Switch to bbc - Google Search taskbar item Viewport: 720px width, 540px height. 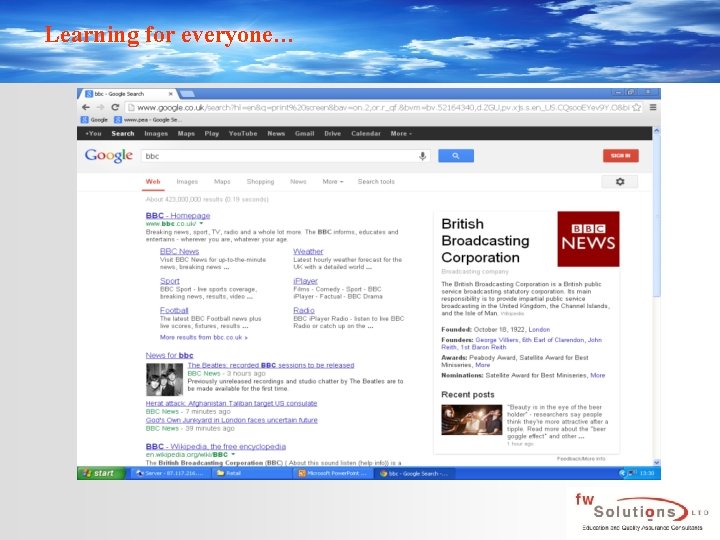pos(416,473)
